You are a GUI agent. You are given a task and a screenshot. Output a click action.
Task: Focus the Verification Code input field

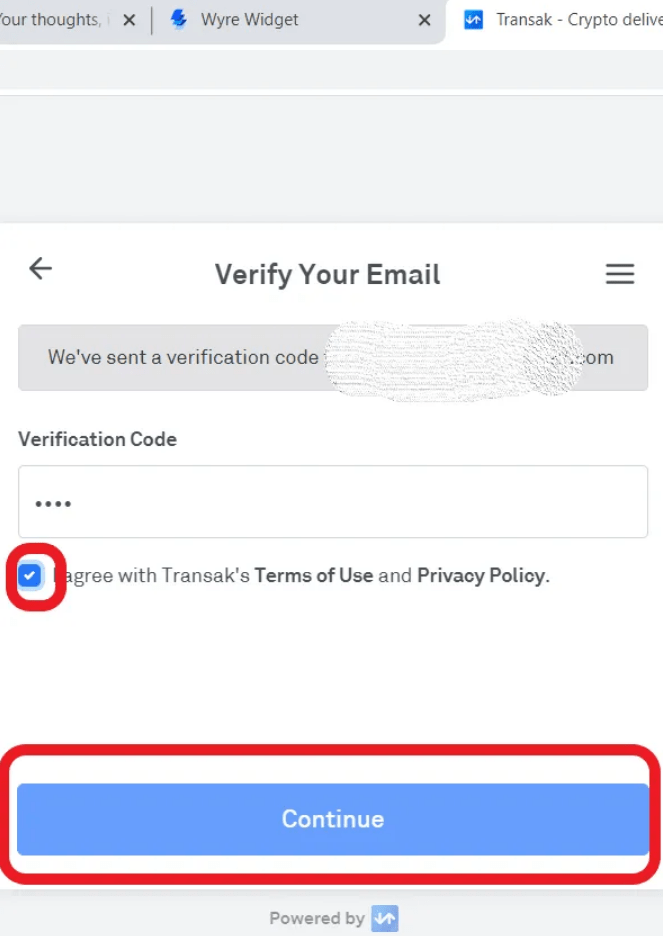(332, 502)
